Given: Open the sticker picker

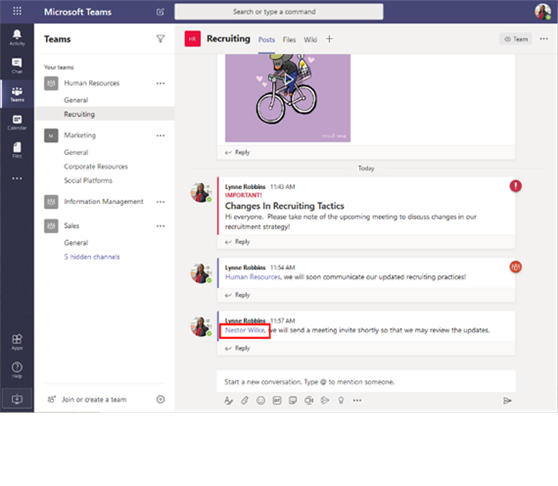Looking at the screenshot, I should [x=293, y=401].
